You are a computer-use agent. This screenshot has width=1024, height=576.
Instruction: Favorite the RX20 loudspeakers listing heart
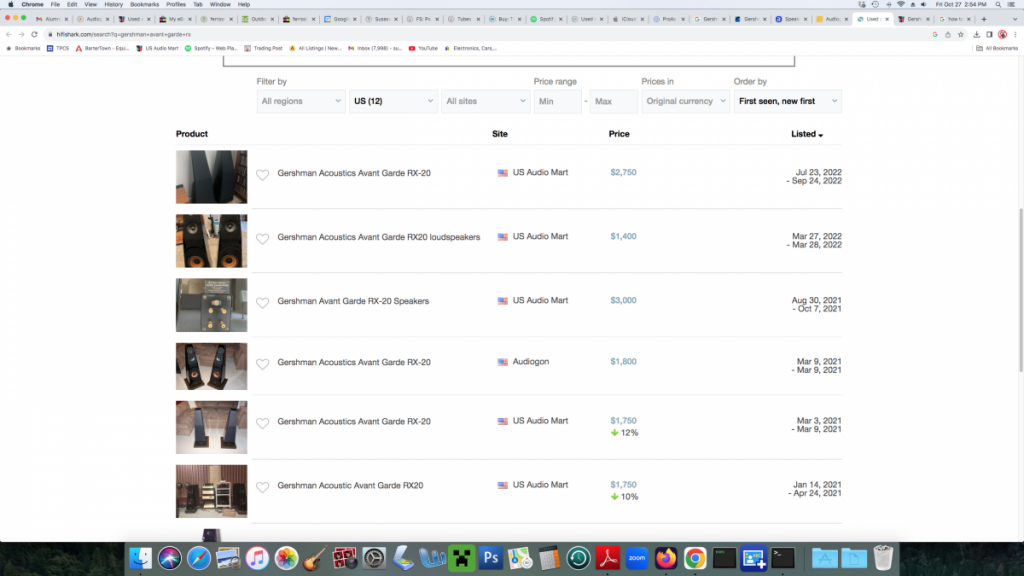tap(263, 238)
